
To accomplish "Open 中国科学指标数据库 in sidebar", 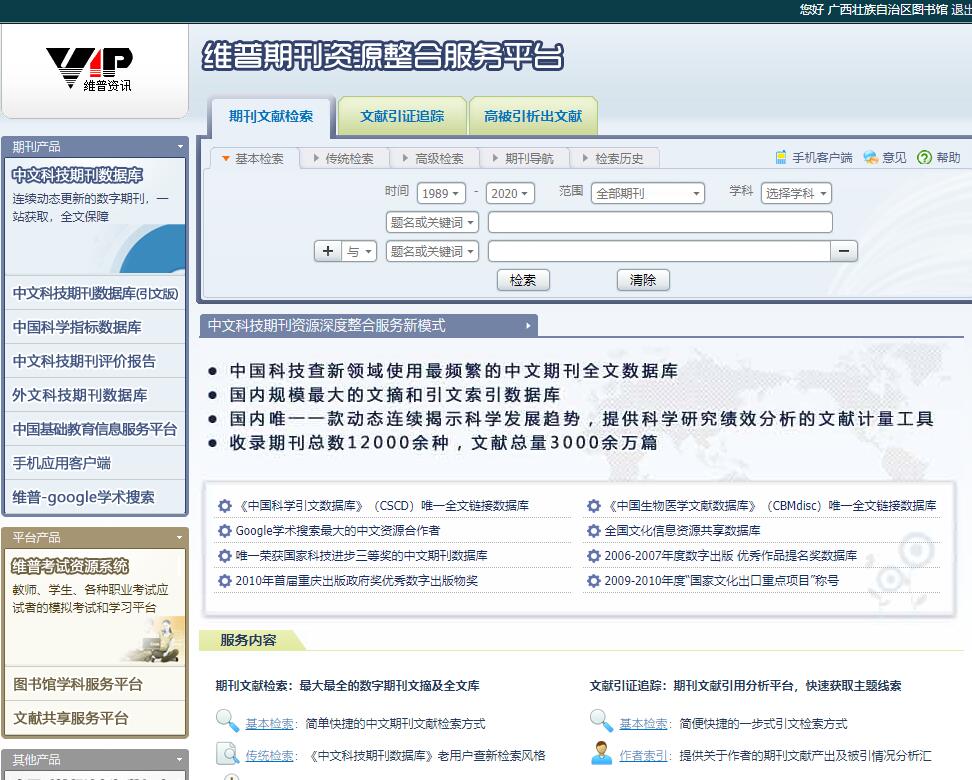I will (95, 327).
